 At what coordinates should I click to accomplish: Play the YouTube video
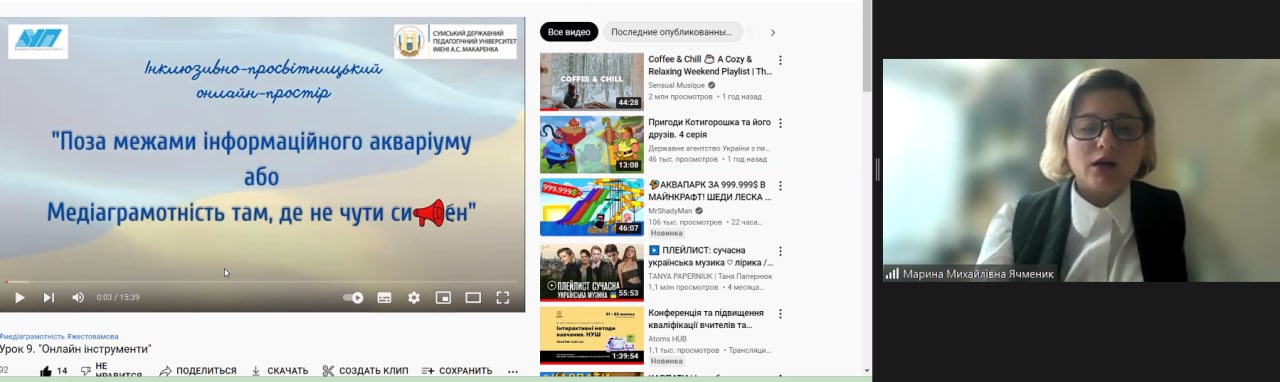(19, 297)
